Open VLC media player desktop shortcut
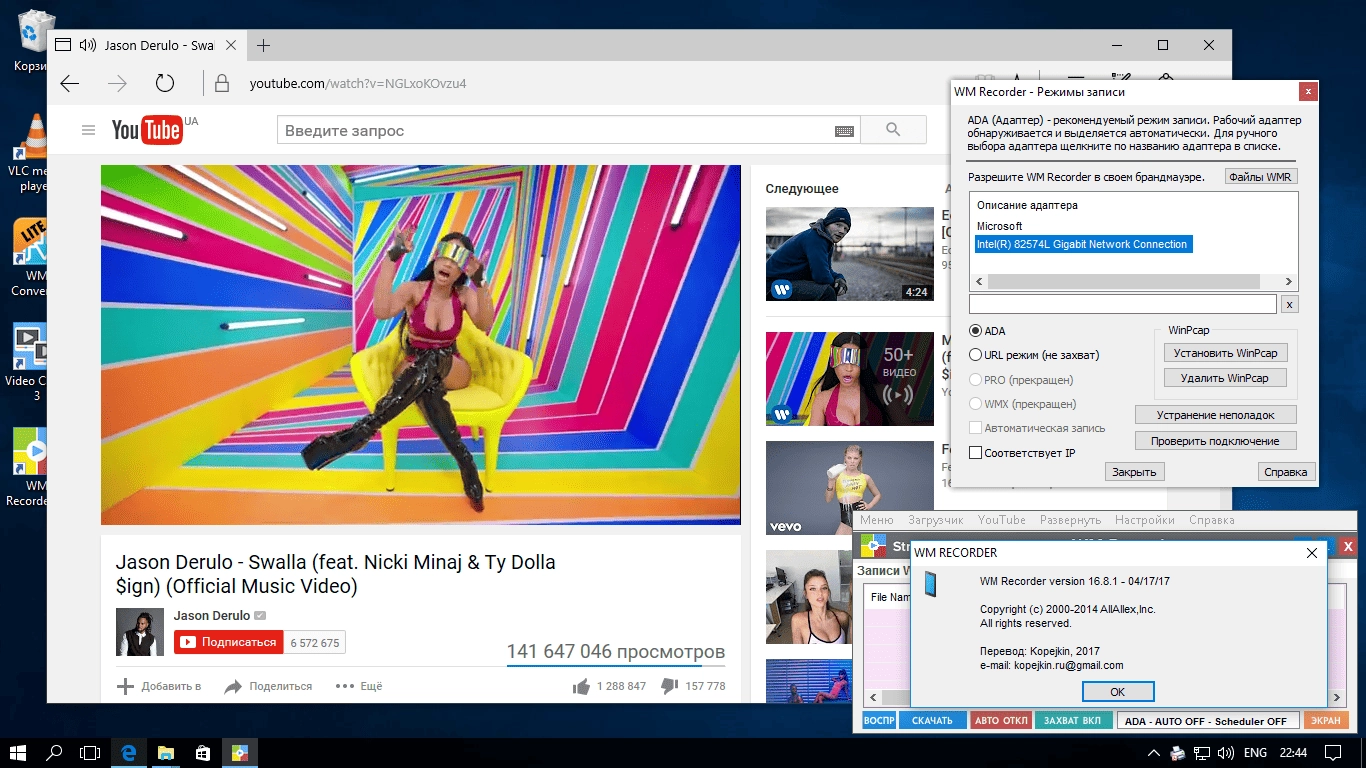Screen dimensions: 1366x768 (x=29, y=152)
